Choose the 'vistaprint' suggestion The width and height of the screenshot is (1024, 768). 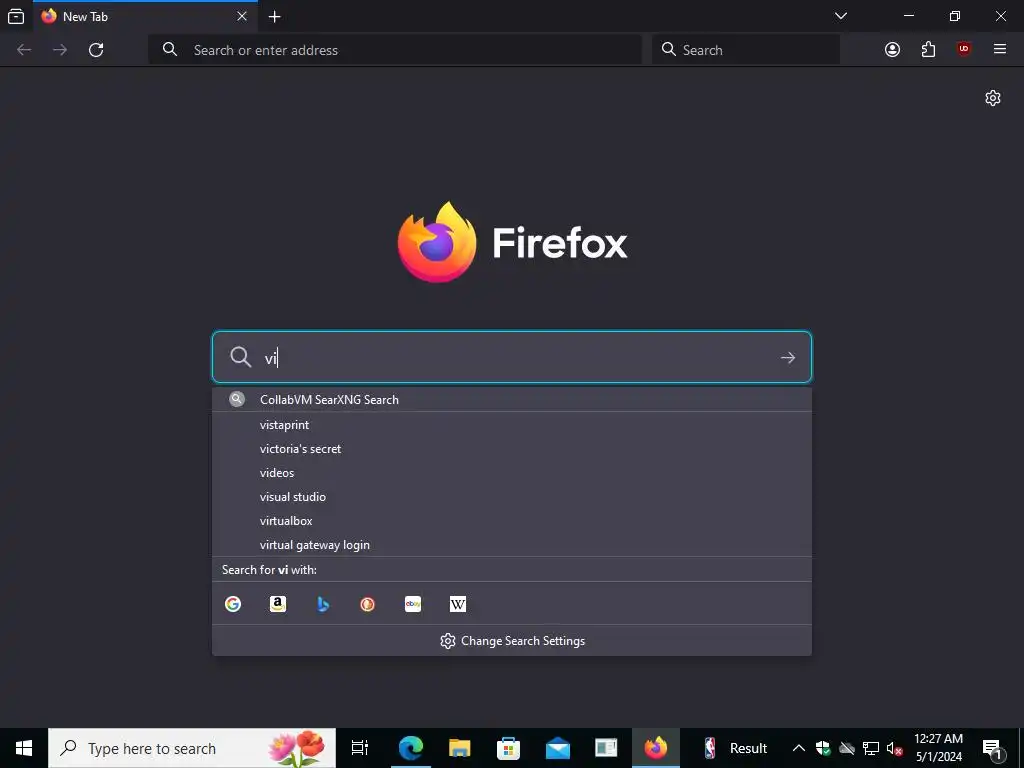click(512, 425)
